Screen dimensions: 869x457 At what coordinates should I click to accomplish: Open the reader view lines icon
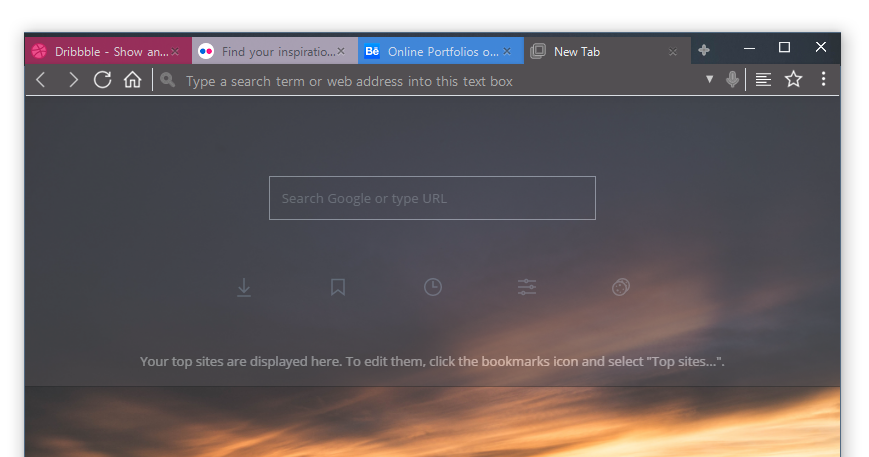tap(763, 80)
